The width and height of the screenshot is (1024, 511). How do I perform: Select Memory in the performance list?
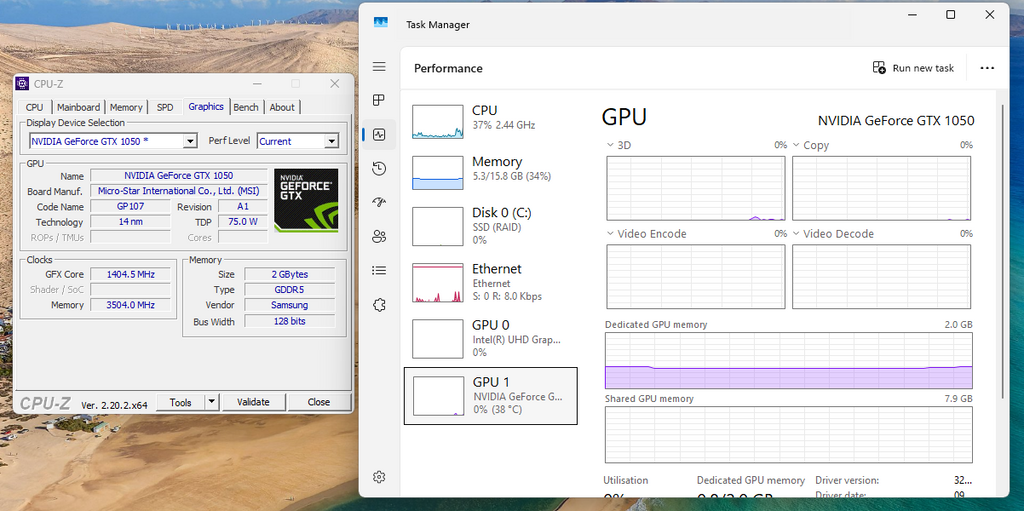click(491, 173)
